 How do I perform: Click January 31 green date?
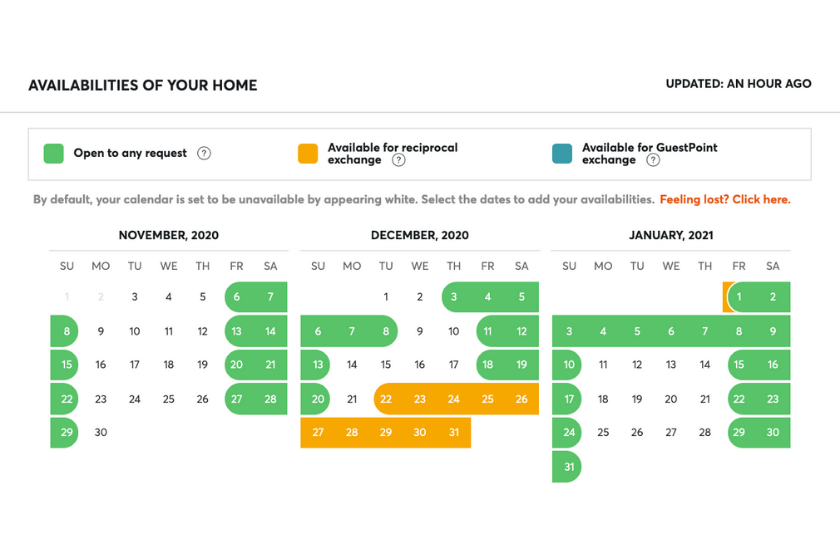coord(569,467)
